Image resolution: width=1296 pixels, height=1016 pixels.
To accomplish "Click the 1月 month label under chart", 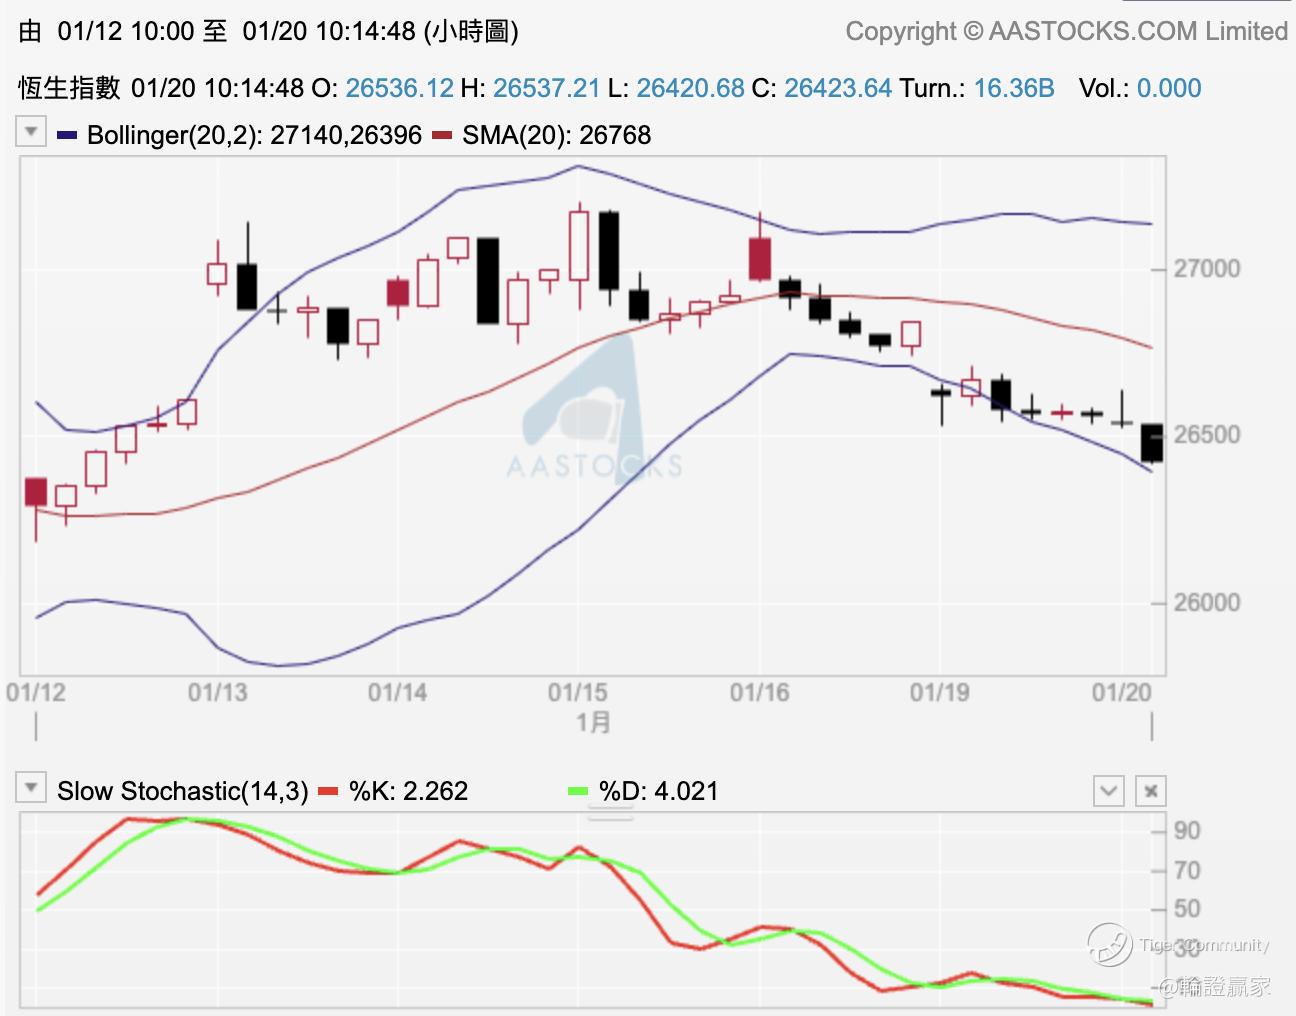I will point(593,722).
